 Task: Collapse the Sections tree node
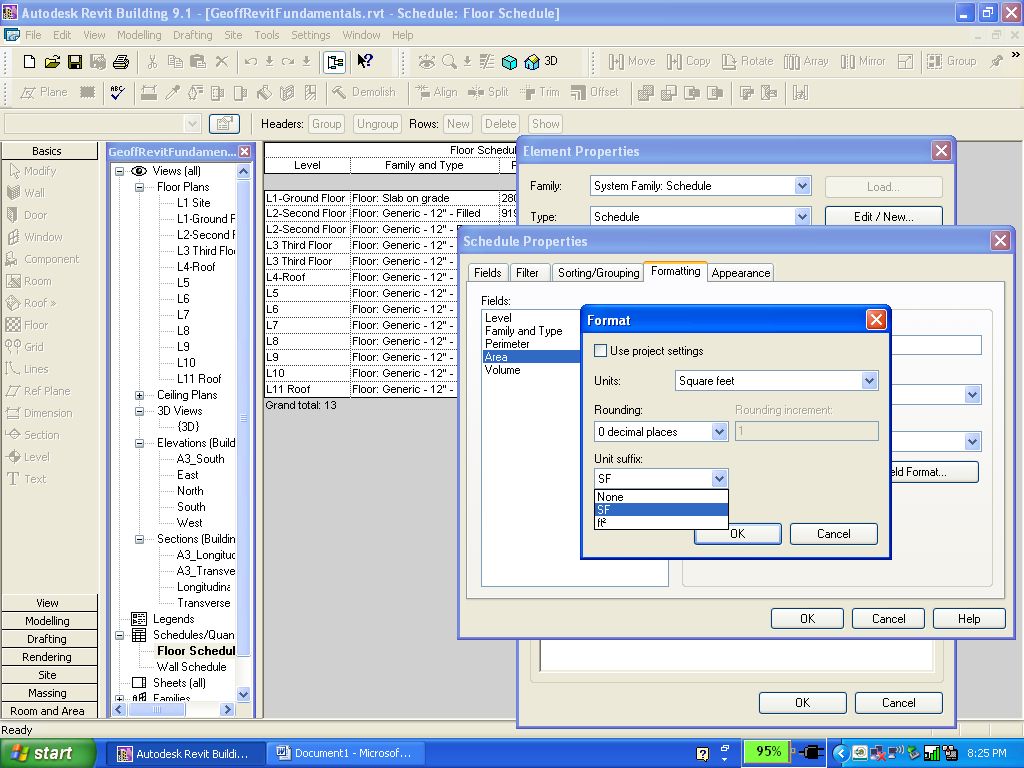pos(139,539)
